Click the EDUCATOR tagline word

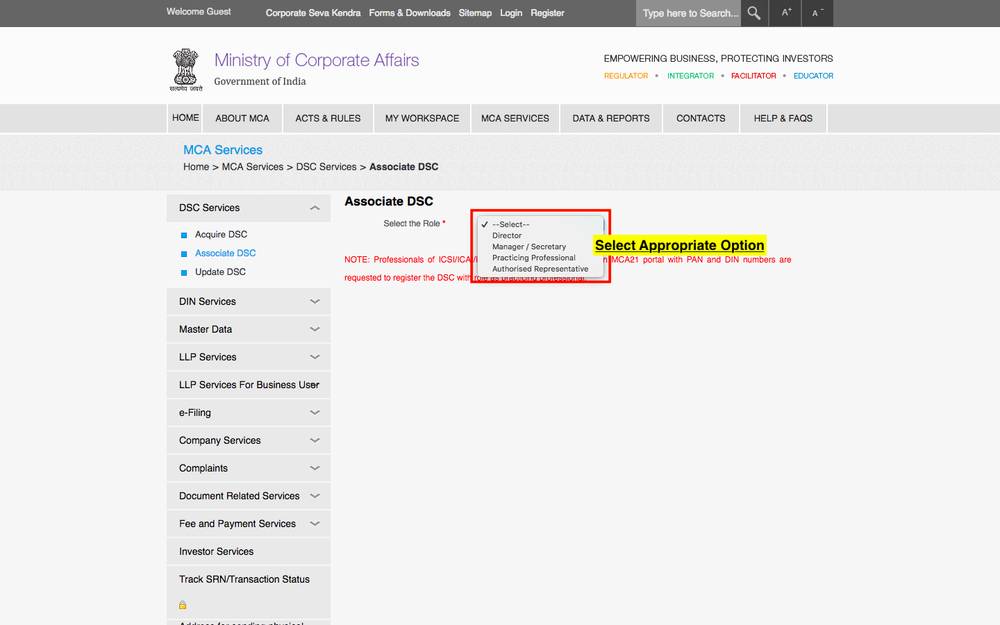[x=813, y=76]
